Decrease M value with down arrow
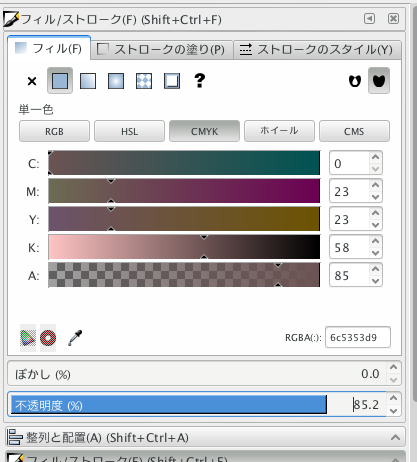The image size is (417, 462). (x=376, y=197)
